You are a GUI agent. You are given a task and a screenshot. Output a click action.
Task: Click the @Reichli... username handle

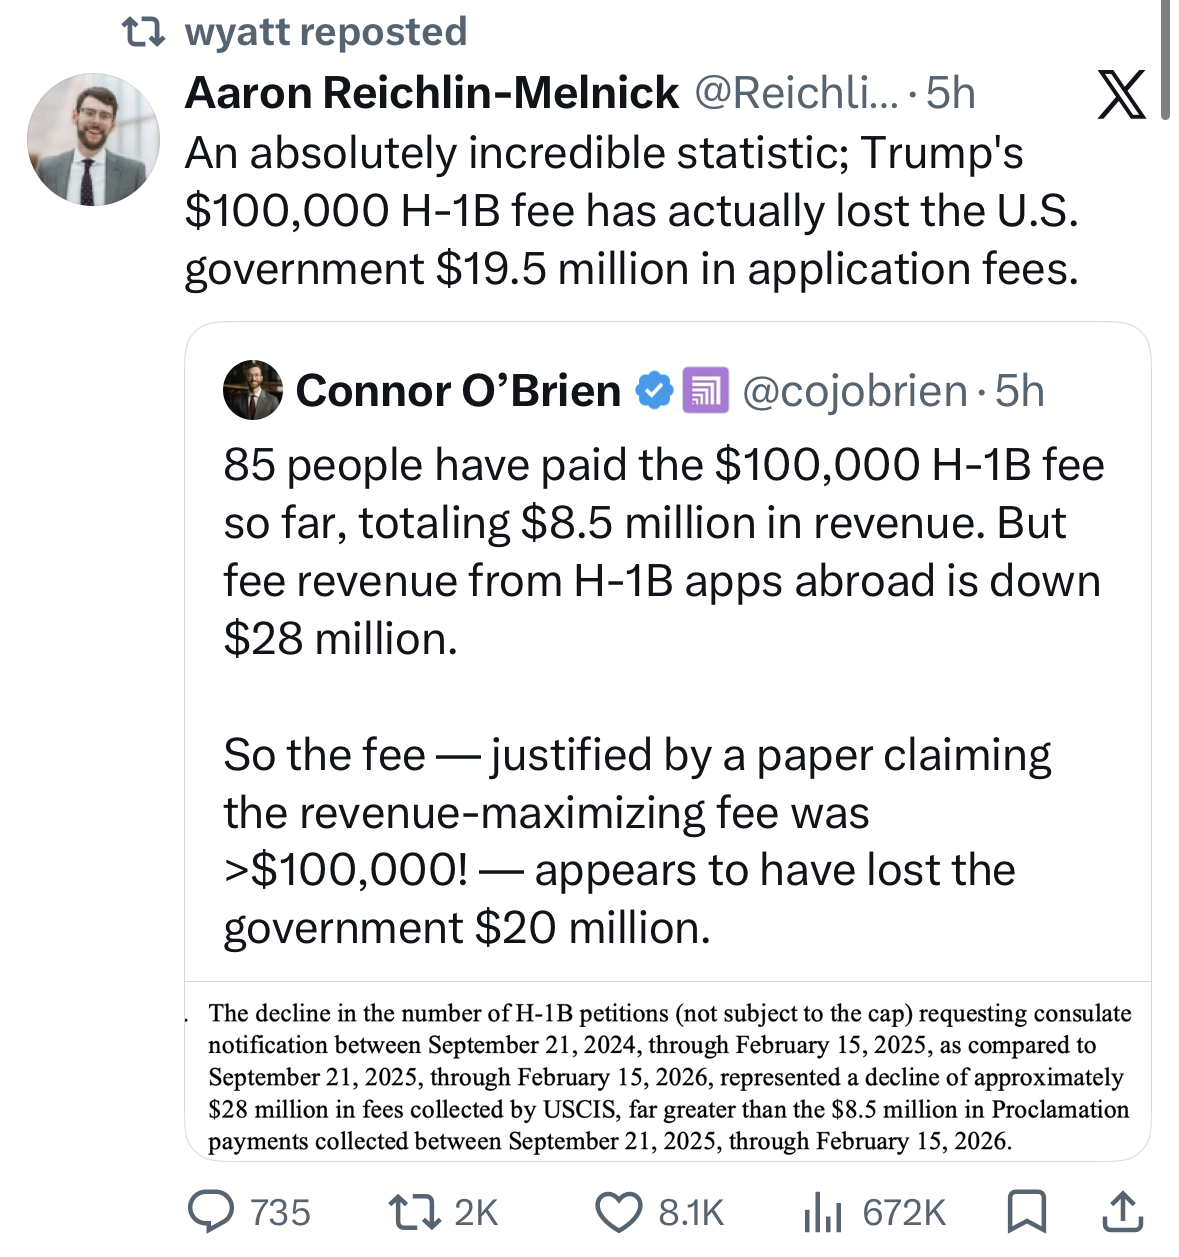click(x=796, y=94)
